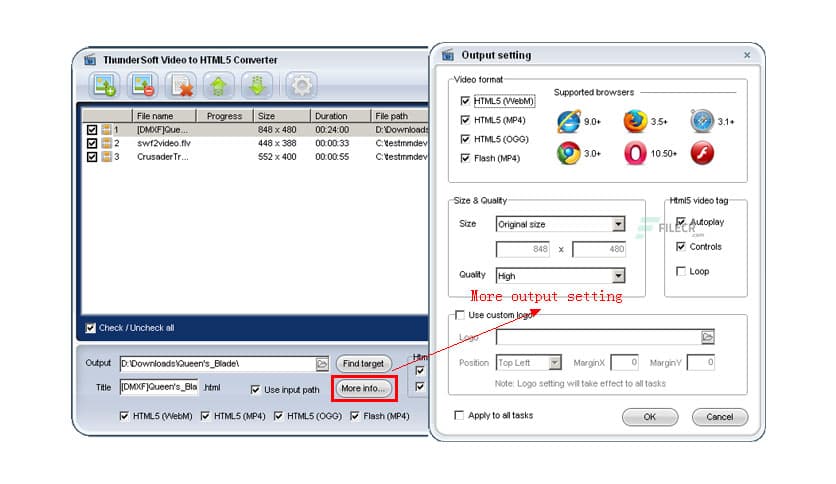The image size is (836, 484).
Task: Toggle Flash (MP4) in Video format group
Action: (465, 158)
